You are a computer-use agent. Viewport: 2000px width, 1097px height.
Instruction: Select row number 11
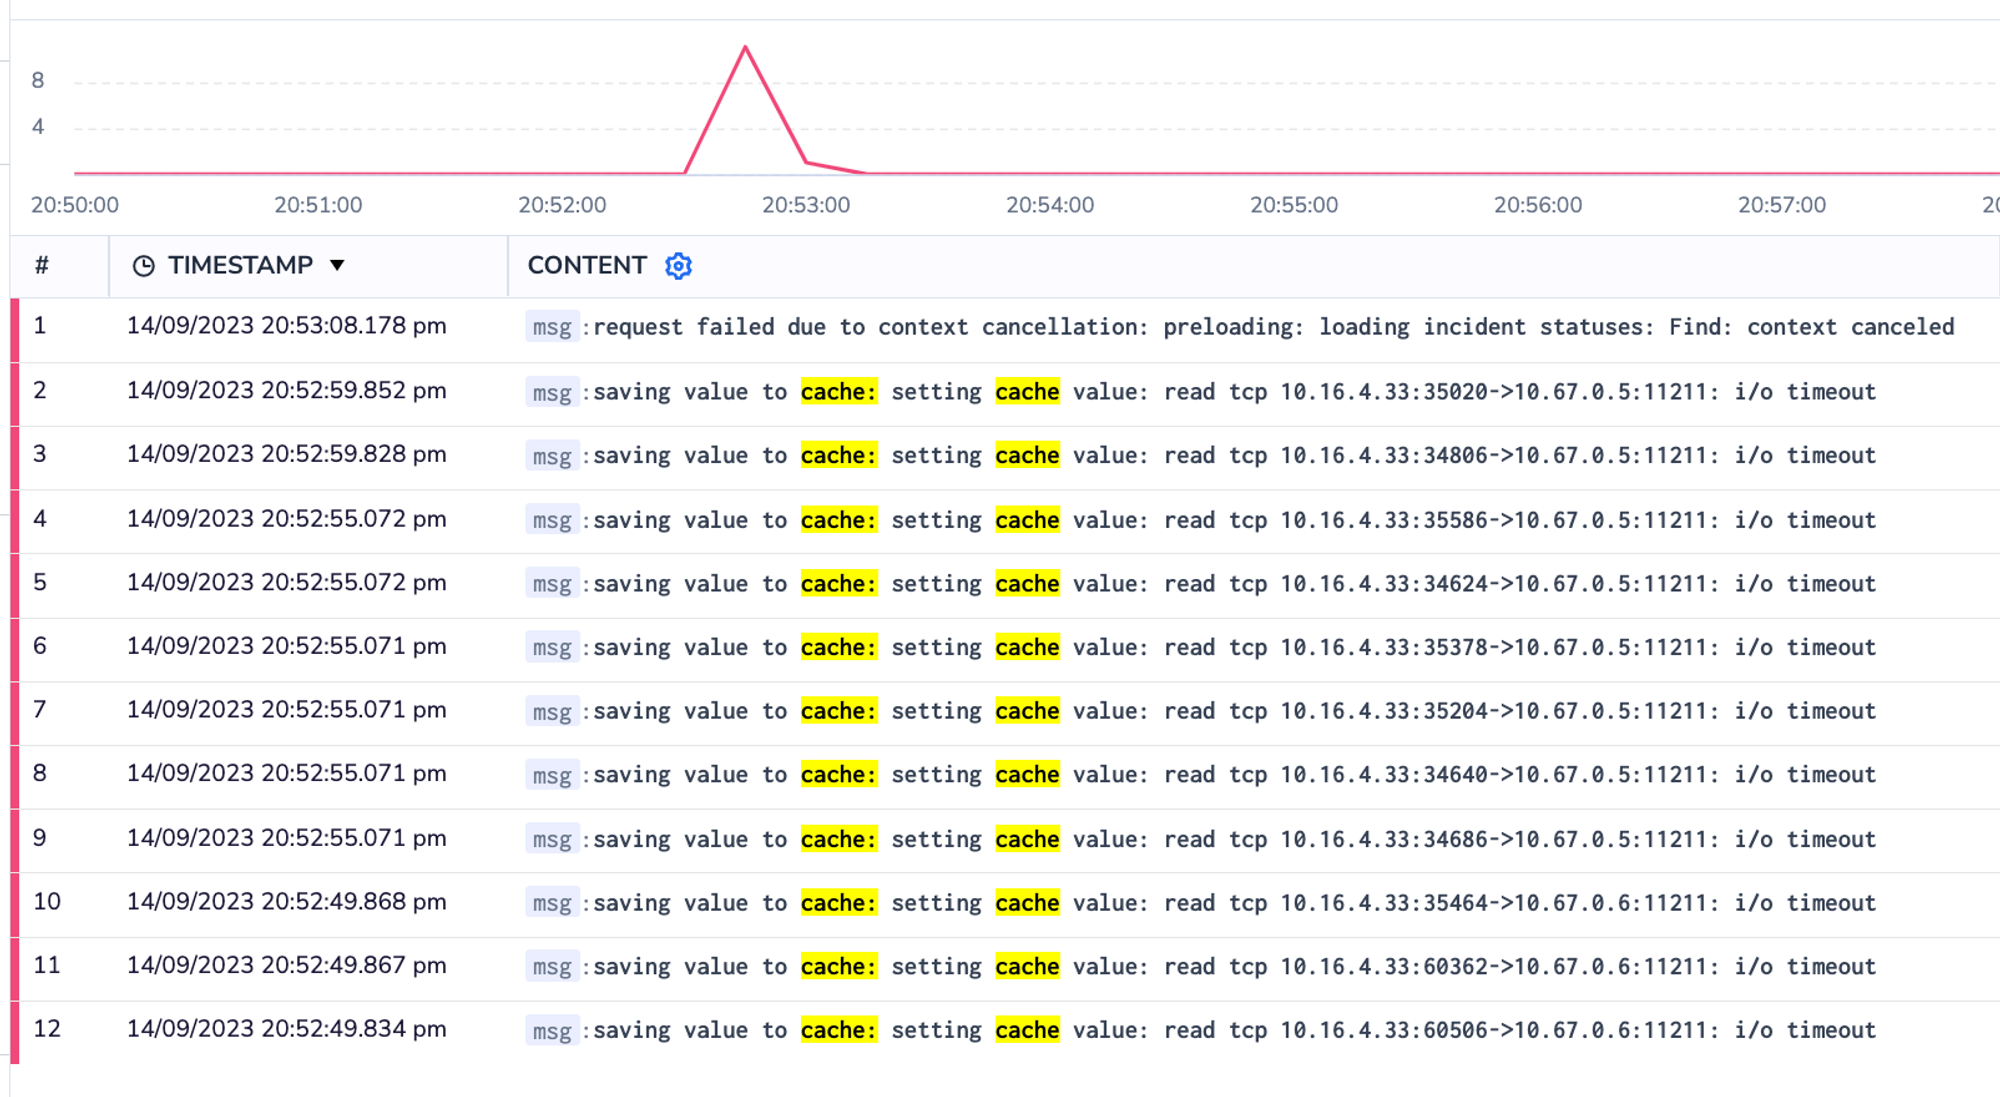47,966
